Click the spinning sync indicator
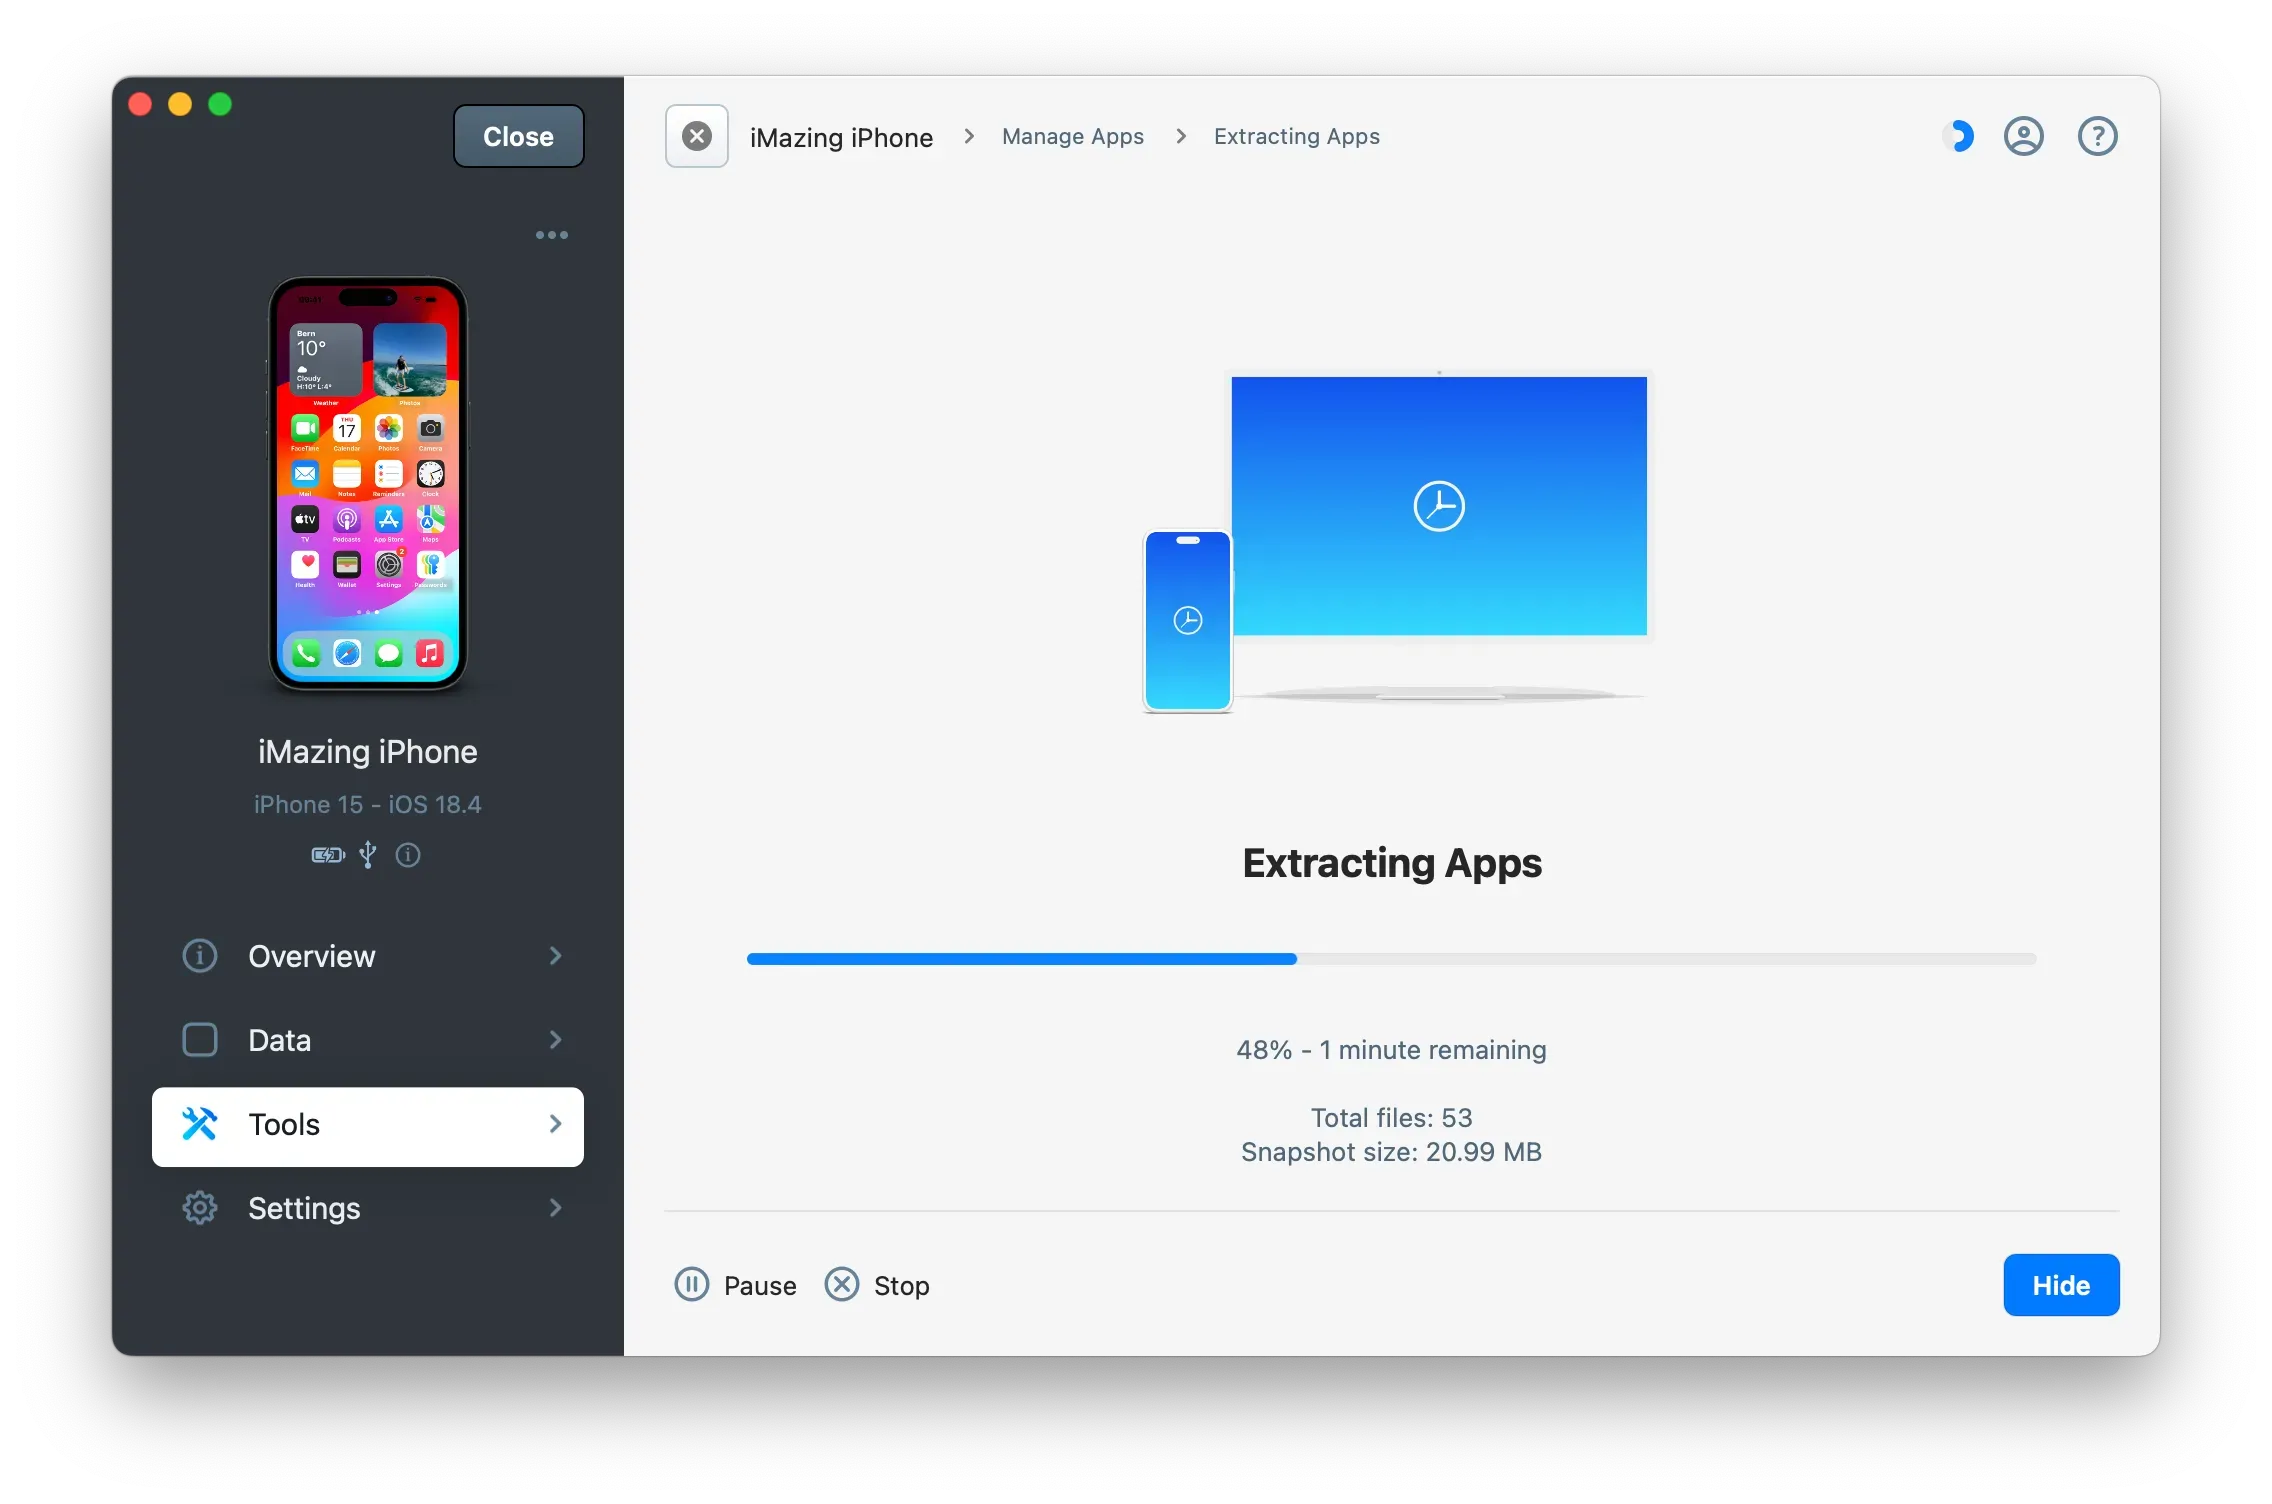The height and width of the screenshot is (1504, 2272). pos(1959,136)
